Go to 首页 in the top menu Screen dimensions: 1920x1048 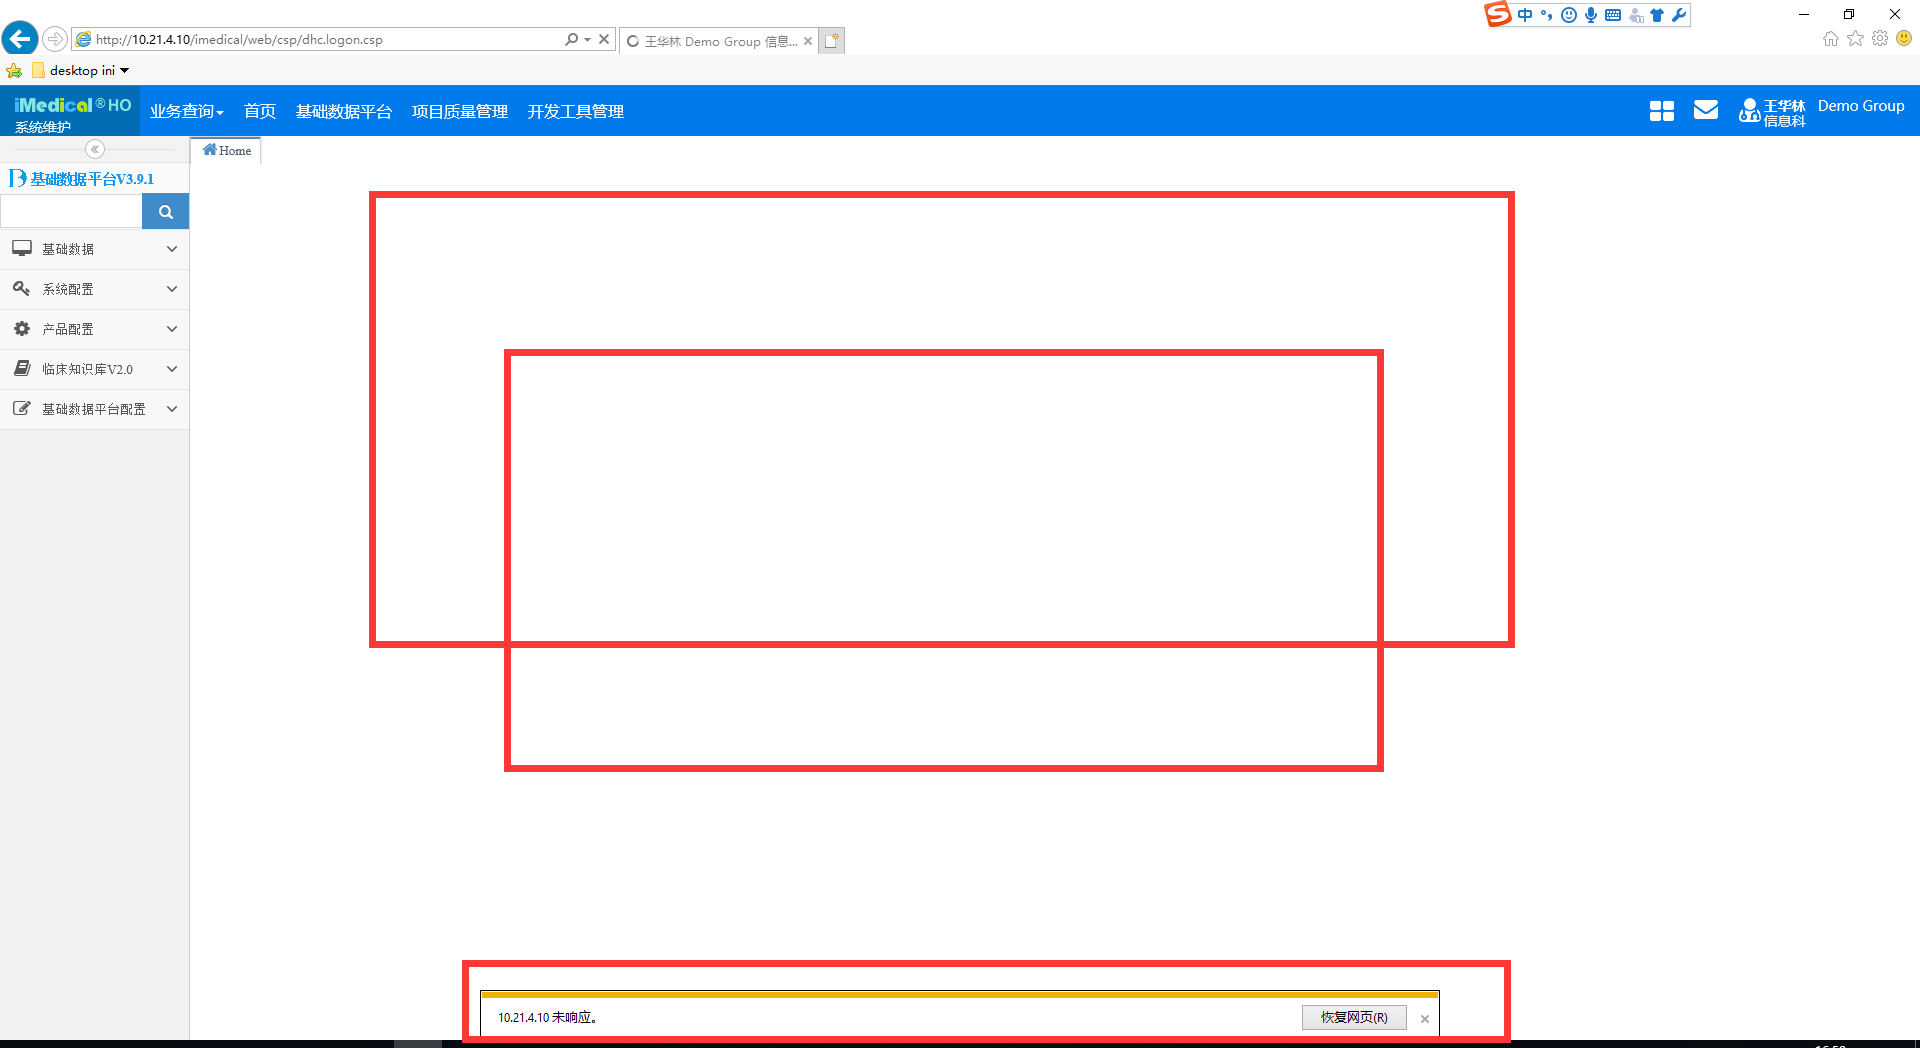click(260, 111)
